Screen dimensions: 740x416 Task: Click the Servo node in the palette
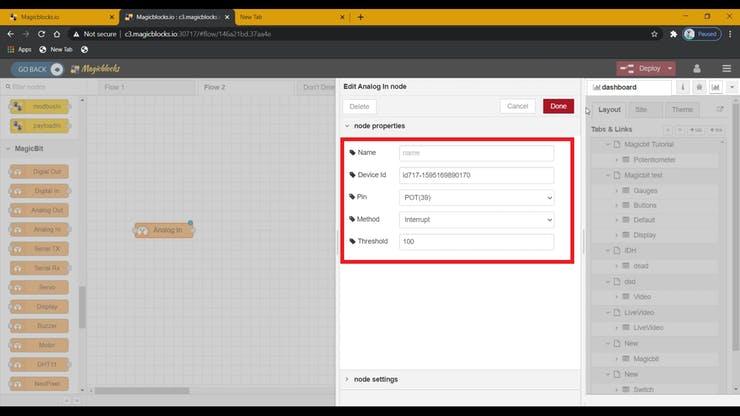click(x=40, y=286)
